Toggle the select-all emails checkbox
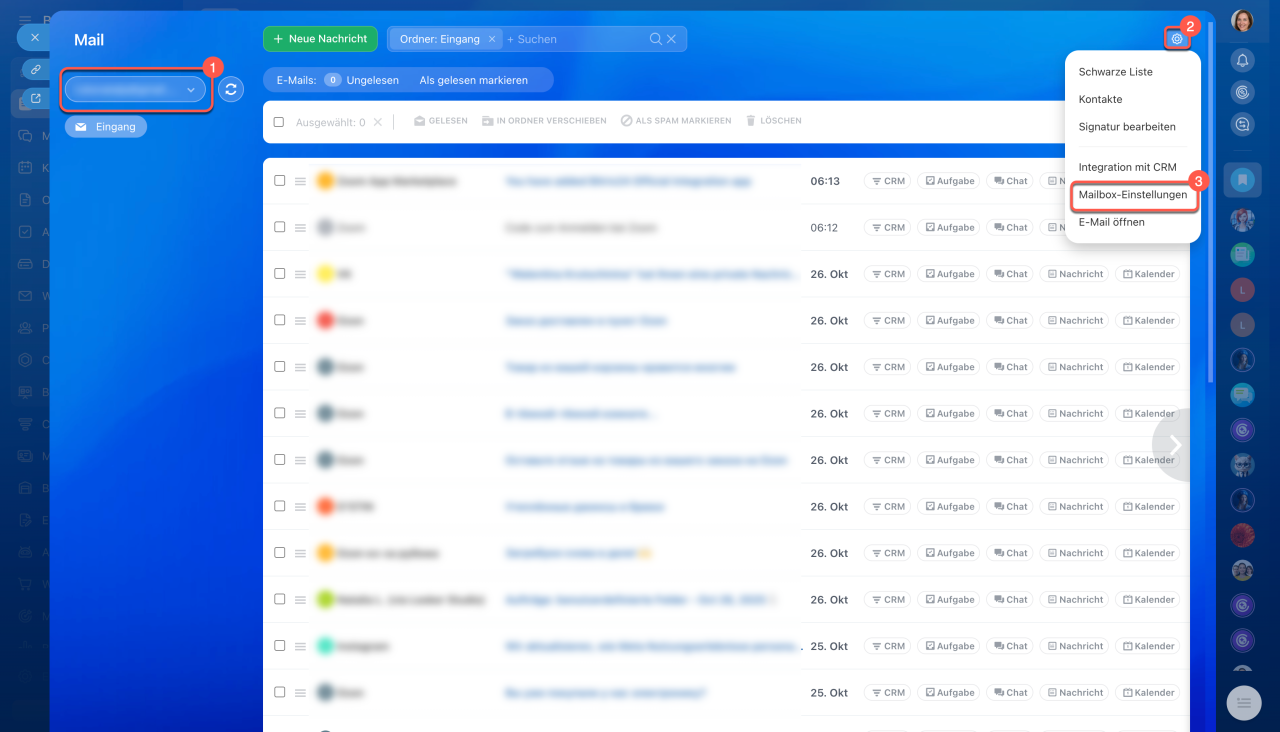 click(280, 122)
